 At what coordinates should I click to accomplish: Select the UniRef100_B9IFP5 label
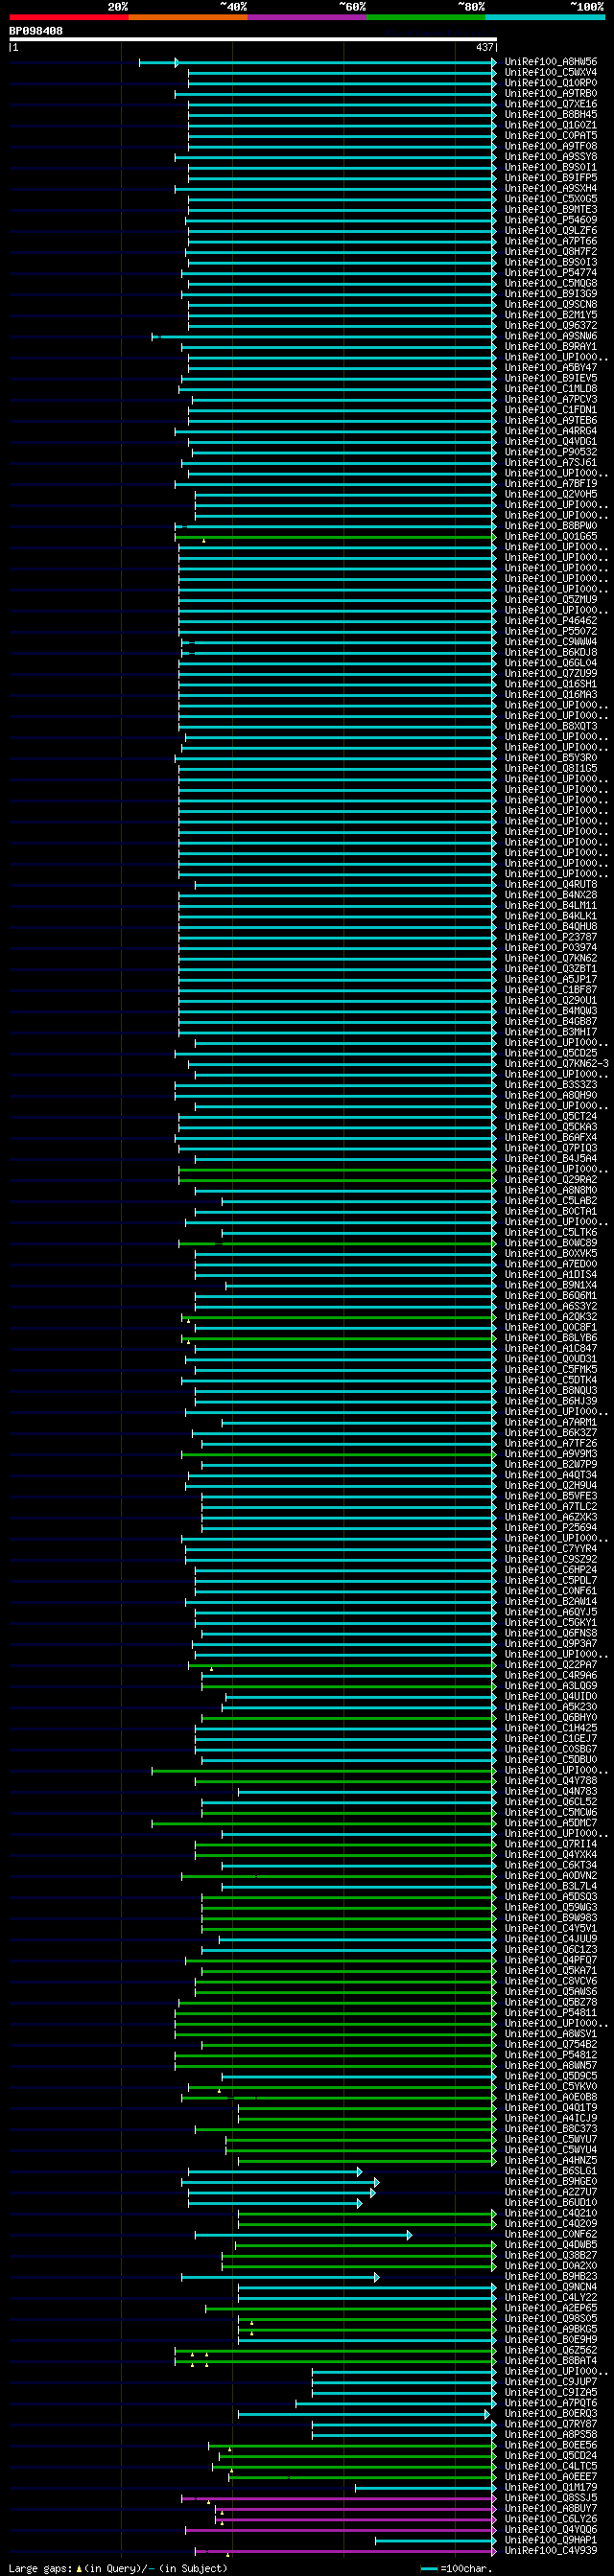551,178
